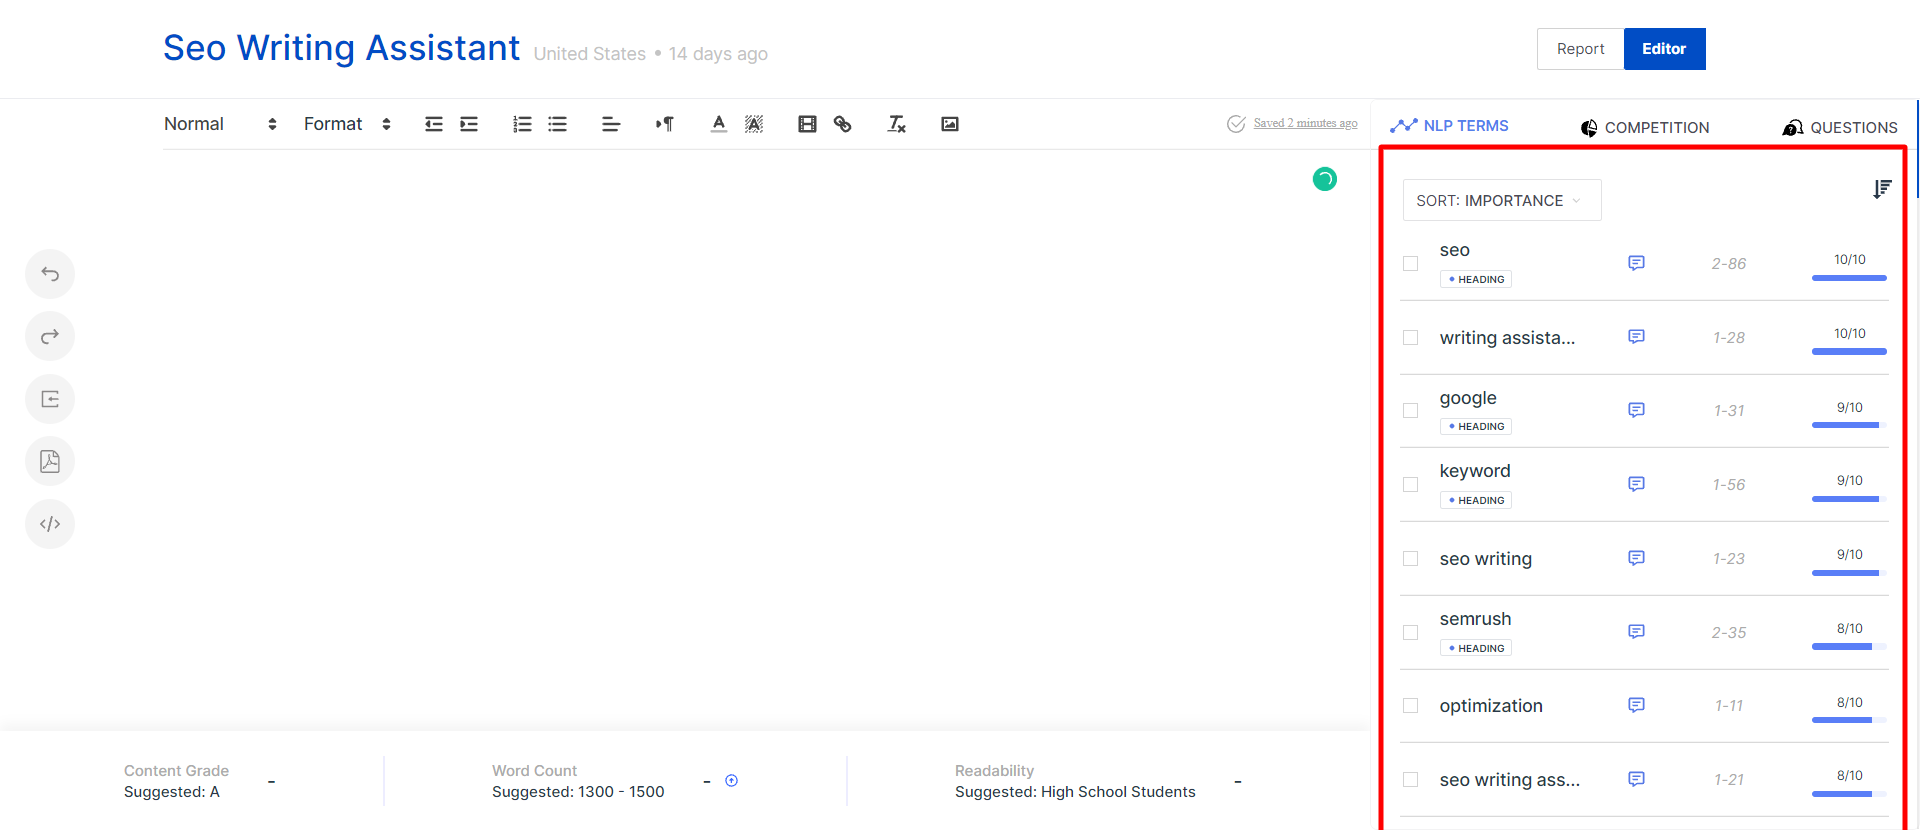Insert an image from toolbar
The width and height of the screenshot is (1920, 830).
click(x=949, y=124)
